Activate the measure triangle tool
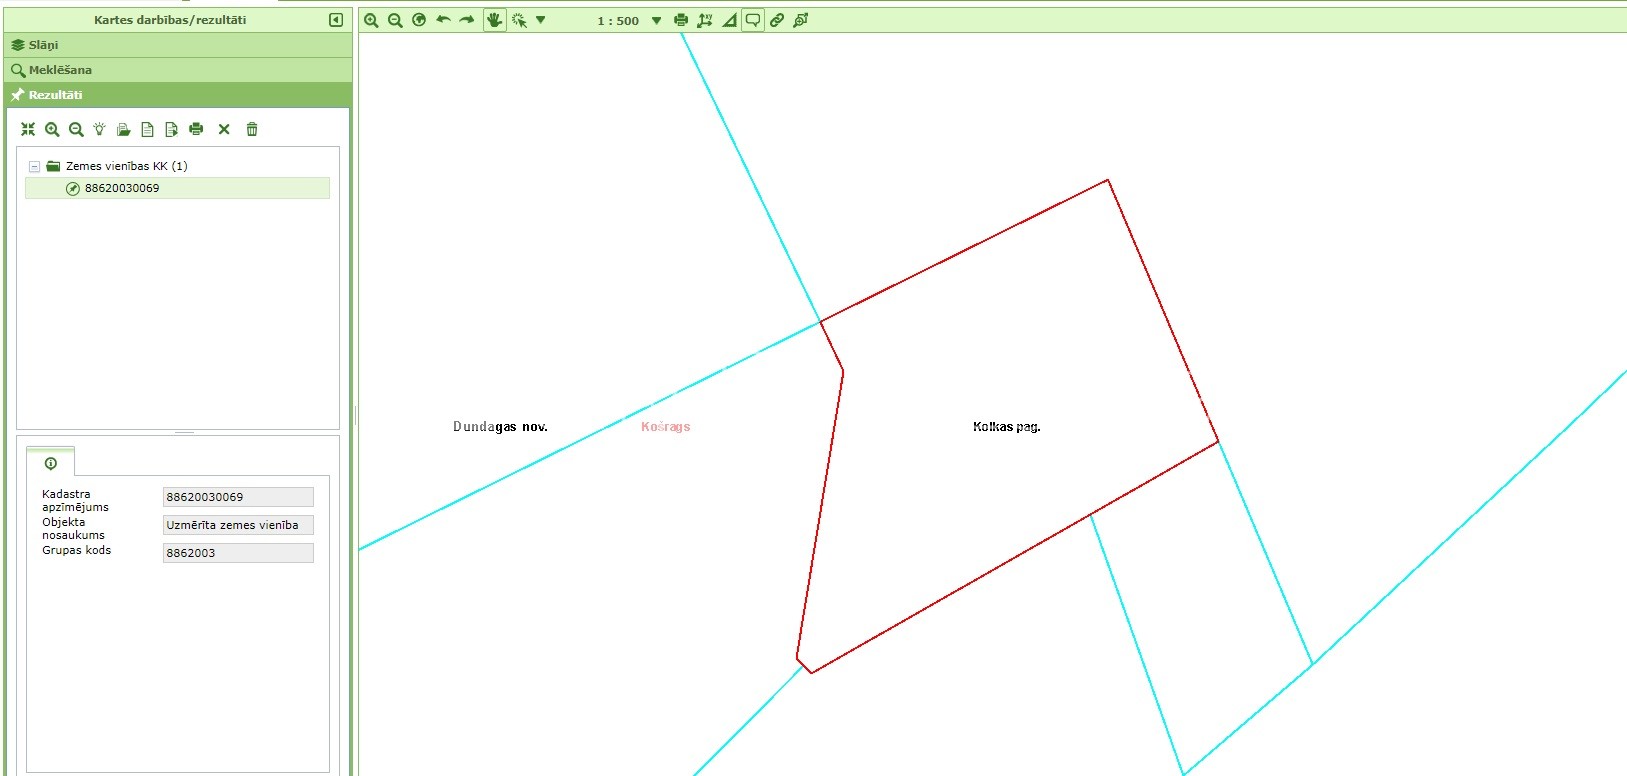 (729, 20)
